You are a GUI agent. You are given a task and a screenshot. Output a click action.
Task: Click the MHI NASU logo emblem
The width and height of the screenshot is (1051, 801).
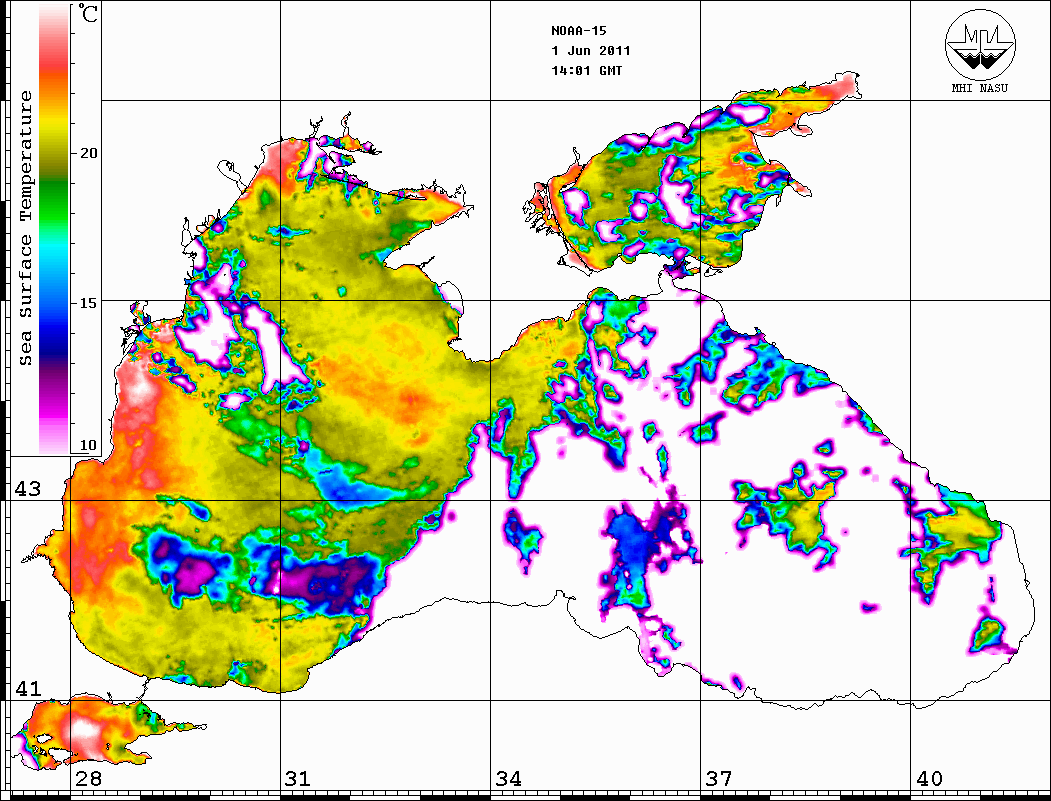(x=980, y=44)
